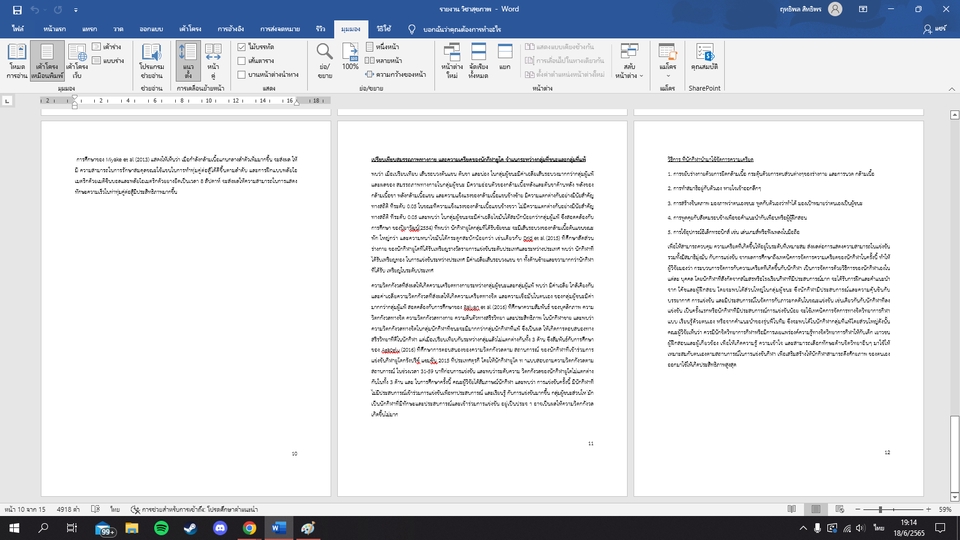Select Web Layout in status bar
960x540 pixels.
[839, 509]
